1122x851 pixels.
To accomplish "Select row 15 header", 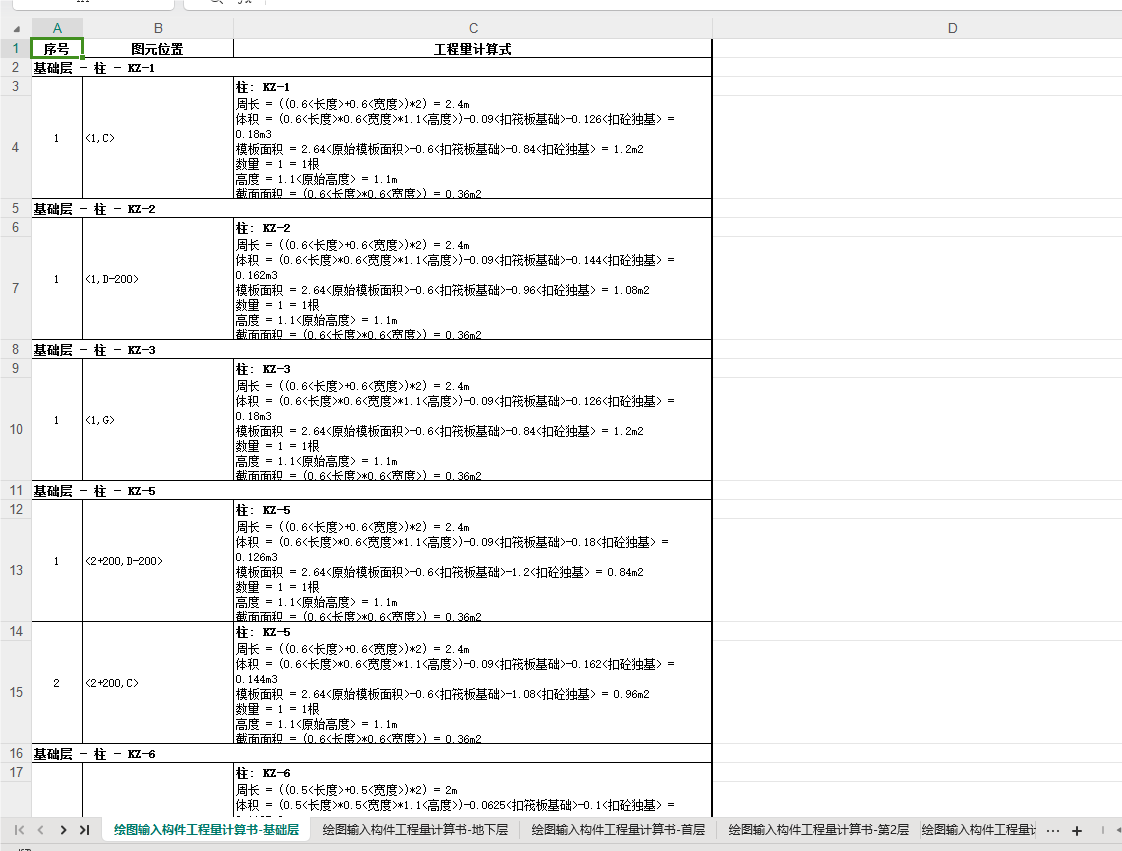I will coord(15,692).
